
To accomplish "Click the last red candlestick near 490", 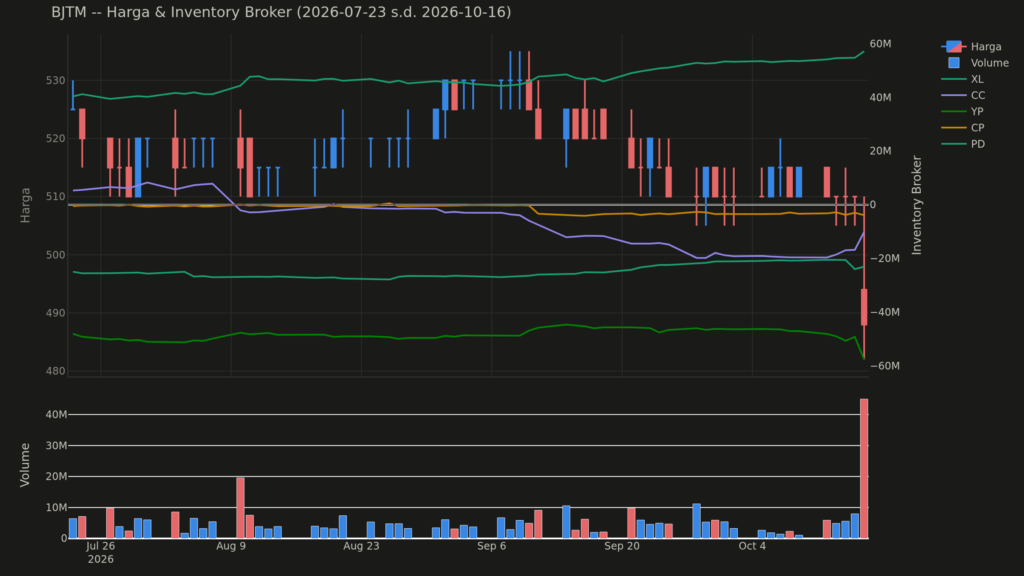I will 864,307.
